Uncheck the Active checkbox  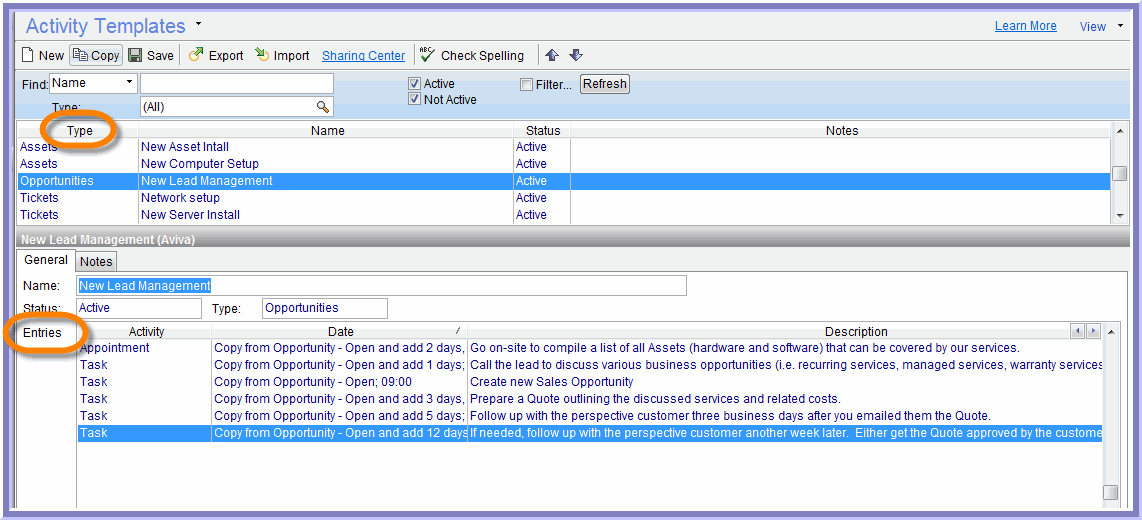415,84
